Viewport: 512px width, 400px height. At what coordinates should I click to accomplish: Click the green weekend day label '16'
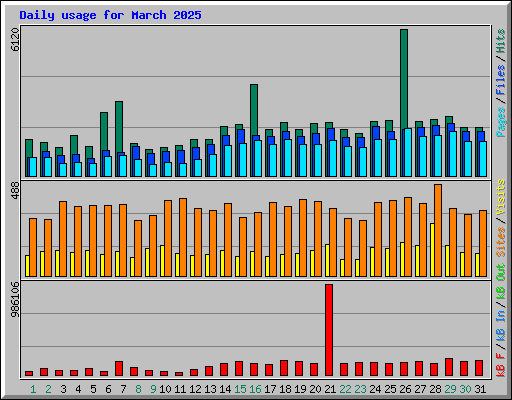click(255, 389)
